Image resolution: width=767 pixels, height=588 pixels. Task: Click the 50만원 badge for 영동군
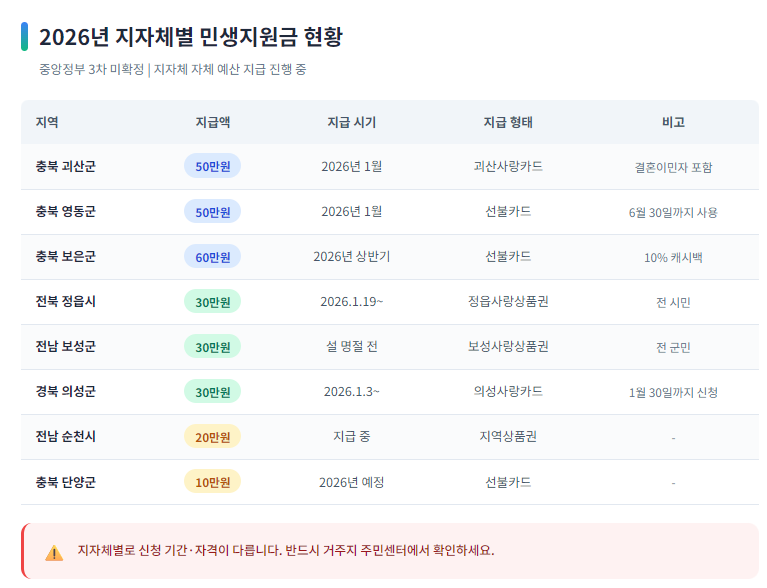point(212,212)
